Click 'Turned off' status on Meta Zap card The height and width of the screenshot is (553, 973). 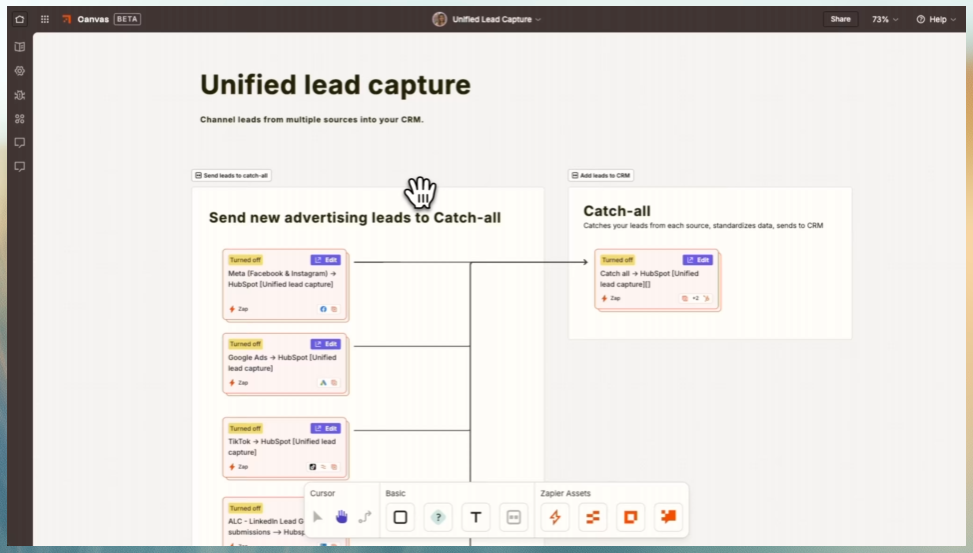click(x=245, y=260)
